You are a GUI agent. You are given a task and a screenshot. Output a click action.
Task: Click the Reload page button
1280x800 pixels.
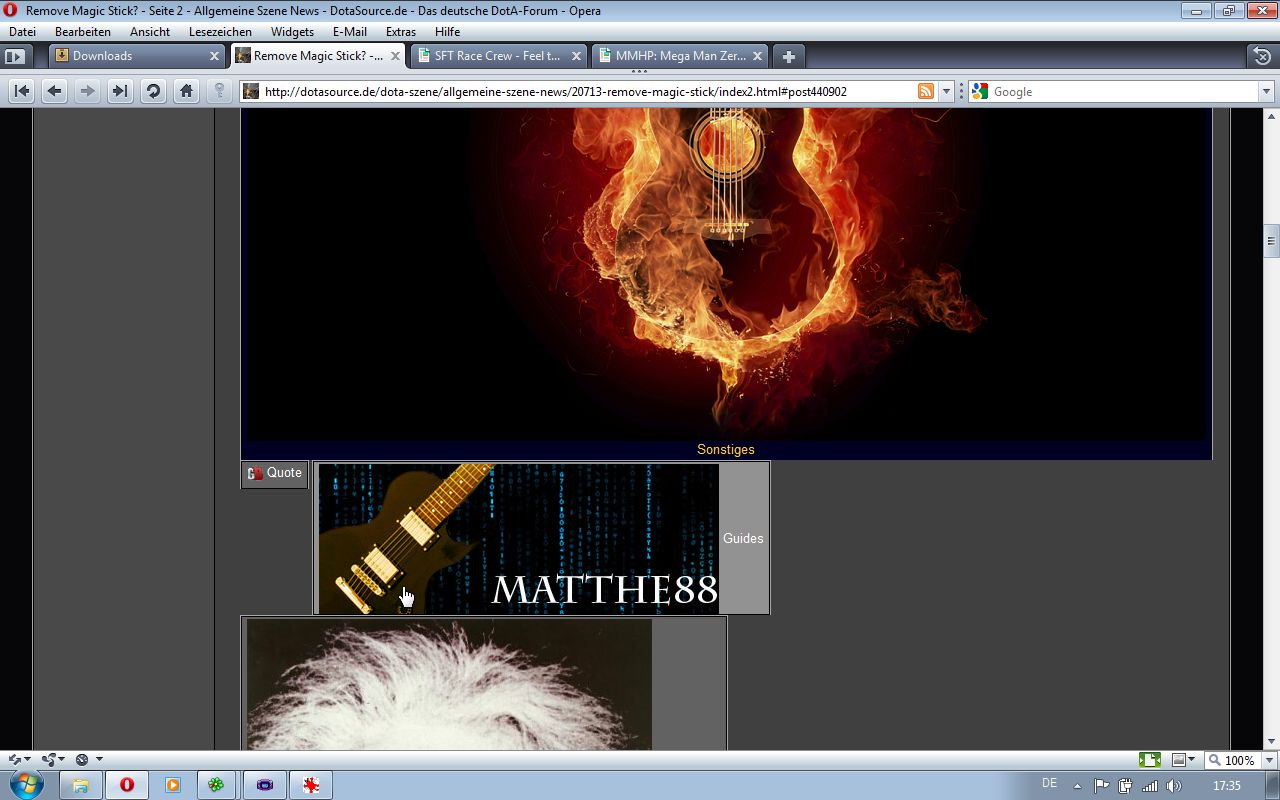coord(153,91)
